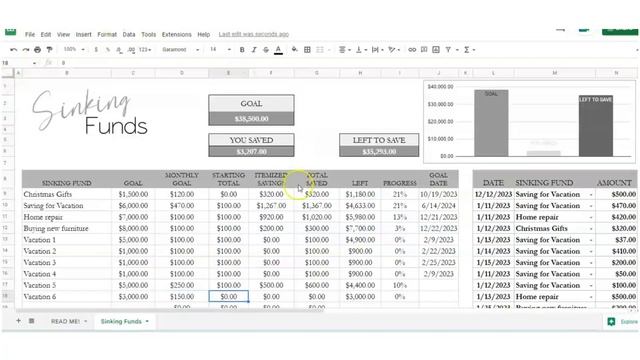Open text rotation dropdown
640x360 pixels.
pos(394,50)
